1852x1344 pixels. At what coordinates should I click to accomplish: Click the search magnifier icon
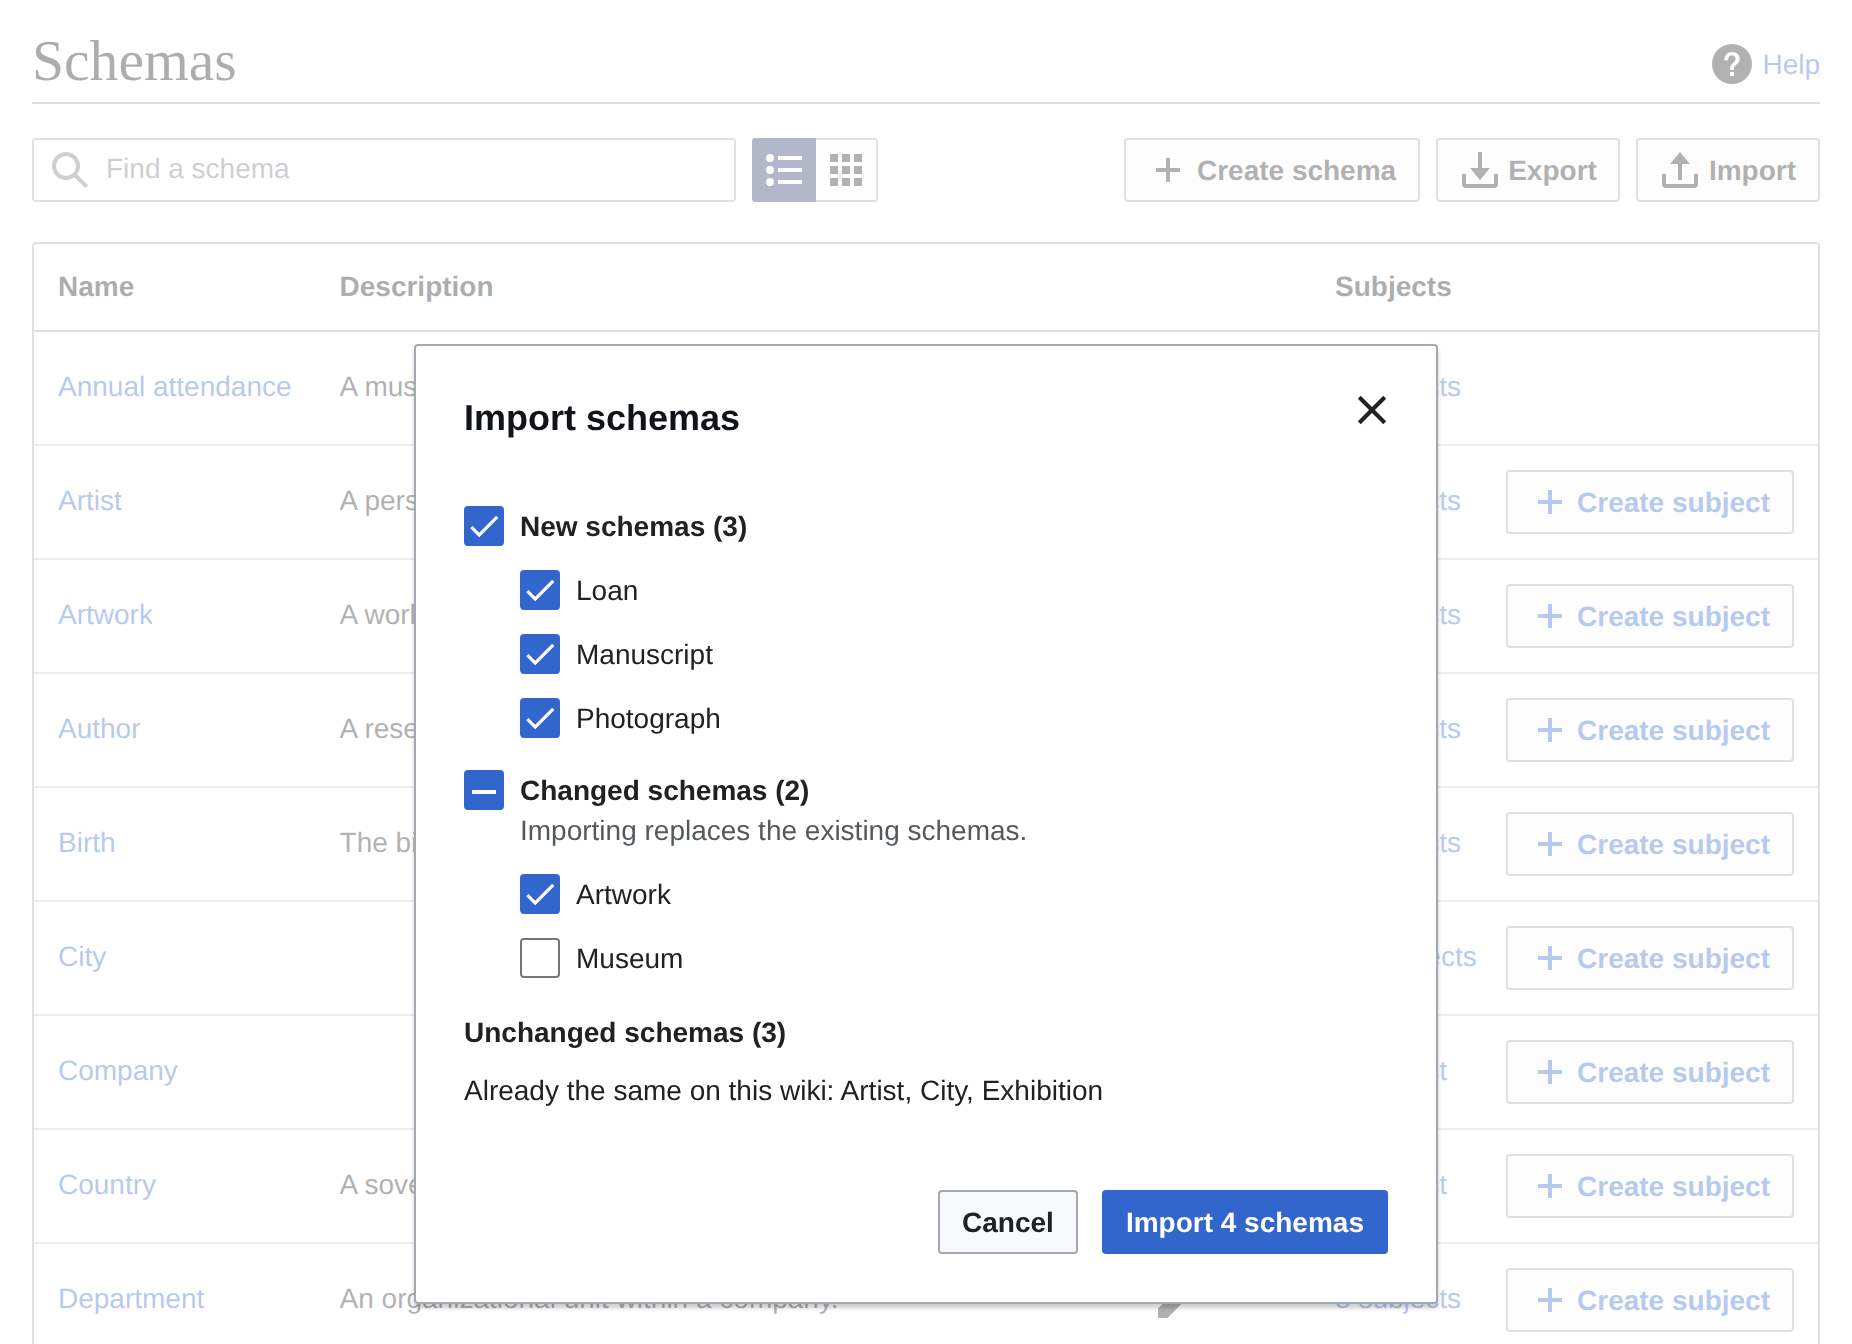tap(69, 169)
